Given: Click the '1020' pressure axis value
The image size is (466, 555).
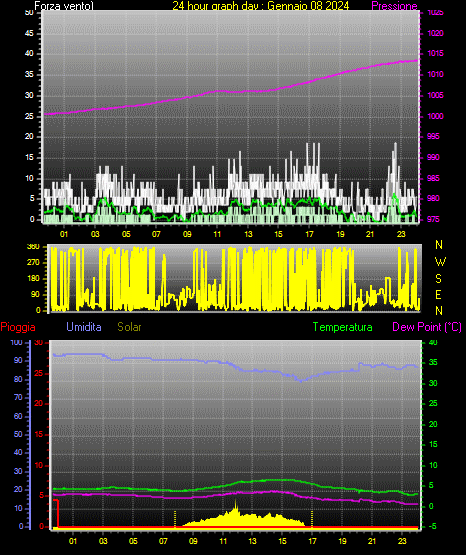Looking at the screenshot, I should pos(435,33).
